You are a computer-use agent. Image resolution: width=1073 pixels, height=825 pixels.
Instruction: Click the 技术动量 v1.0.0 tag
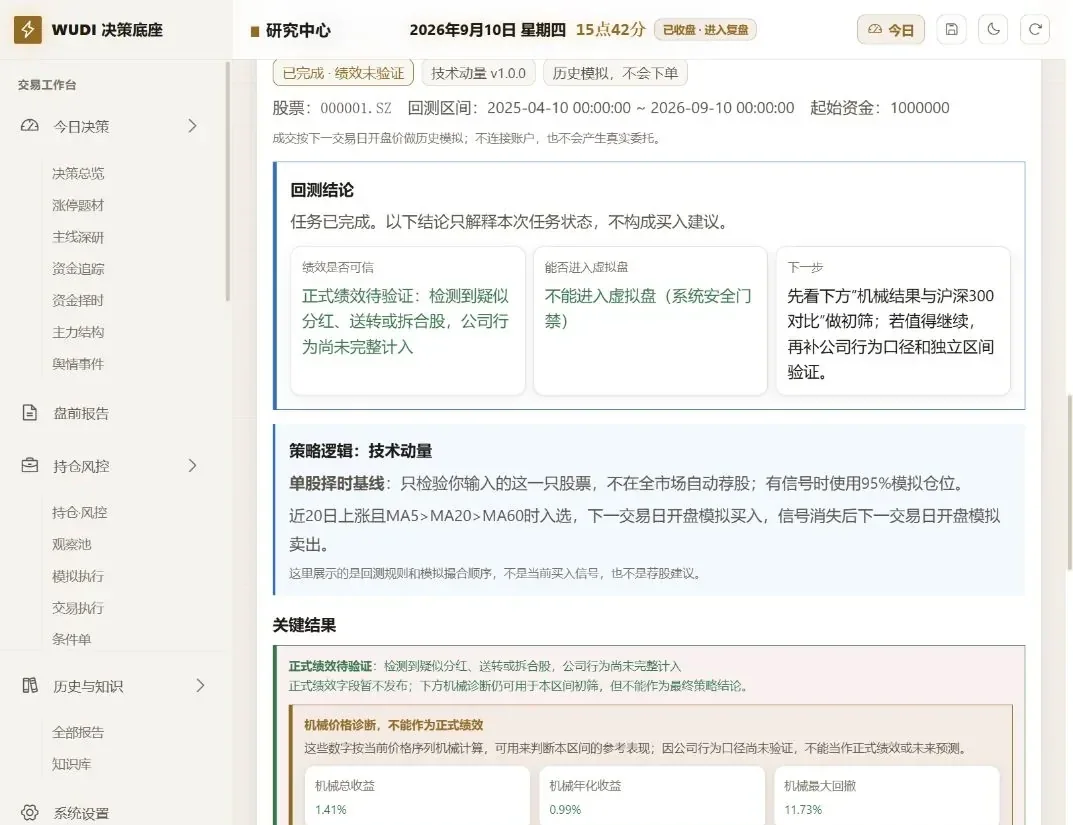point(478,73)
